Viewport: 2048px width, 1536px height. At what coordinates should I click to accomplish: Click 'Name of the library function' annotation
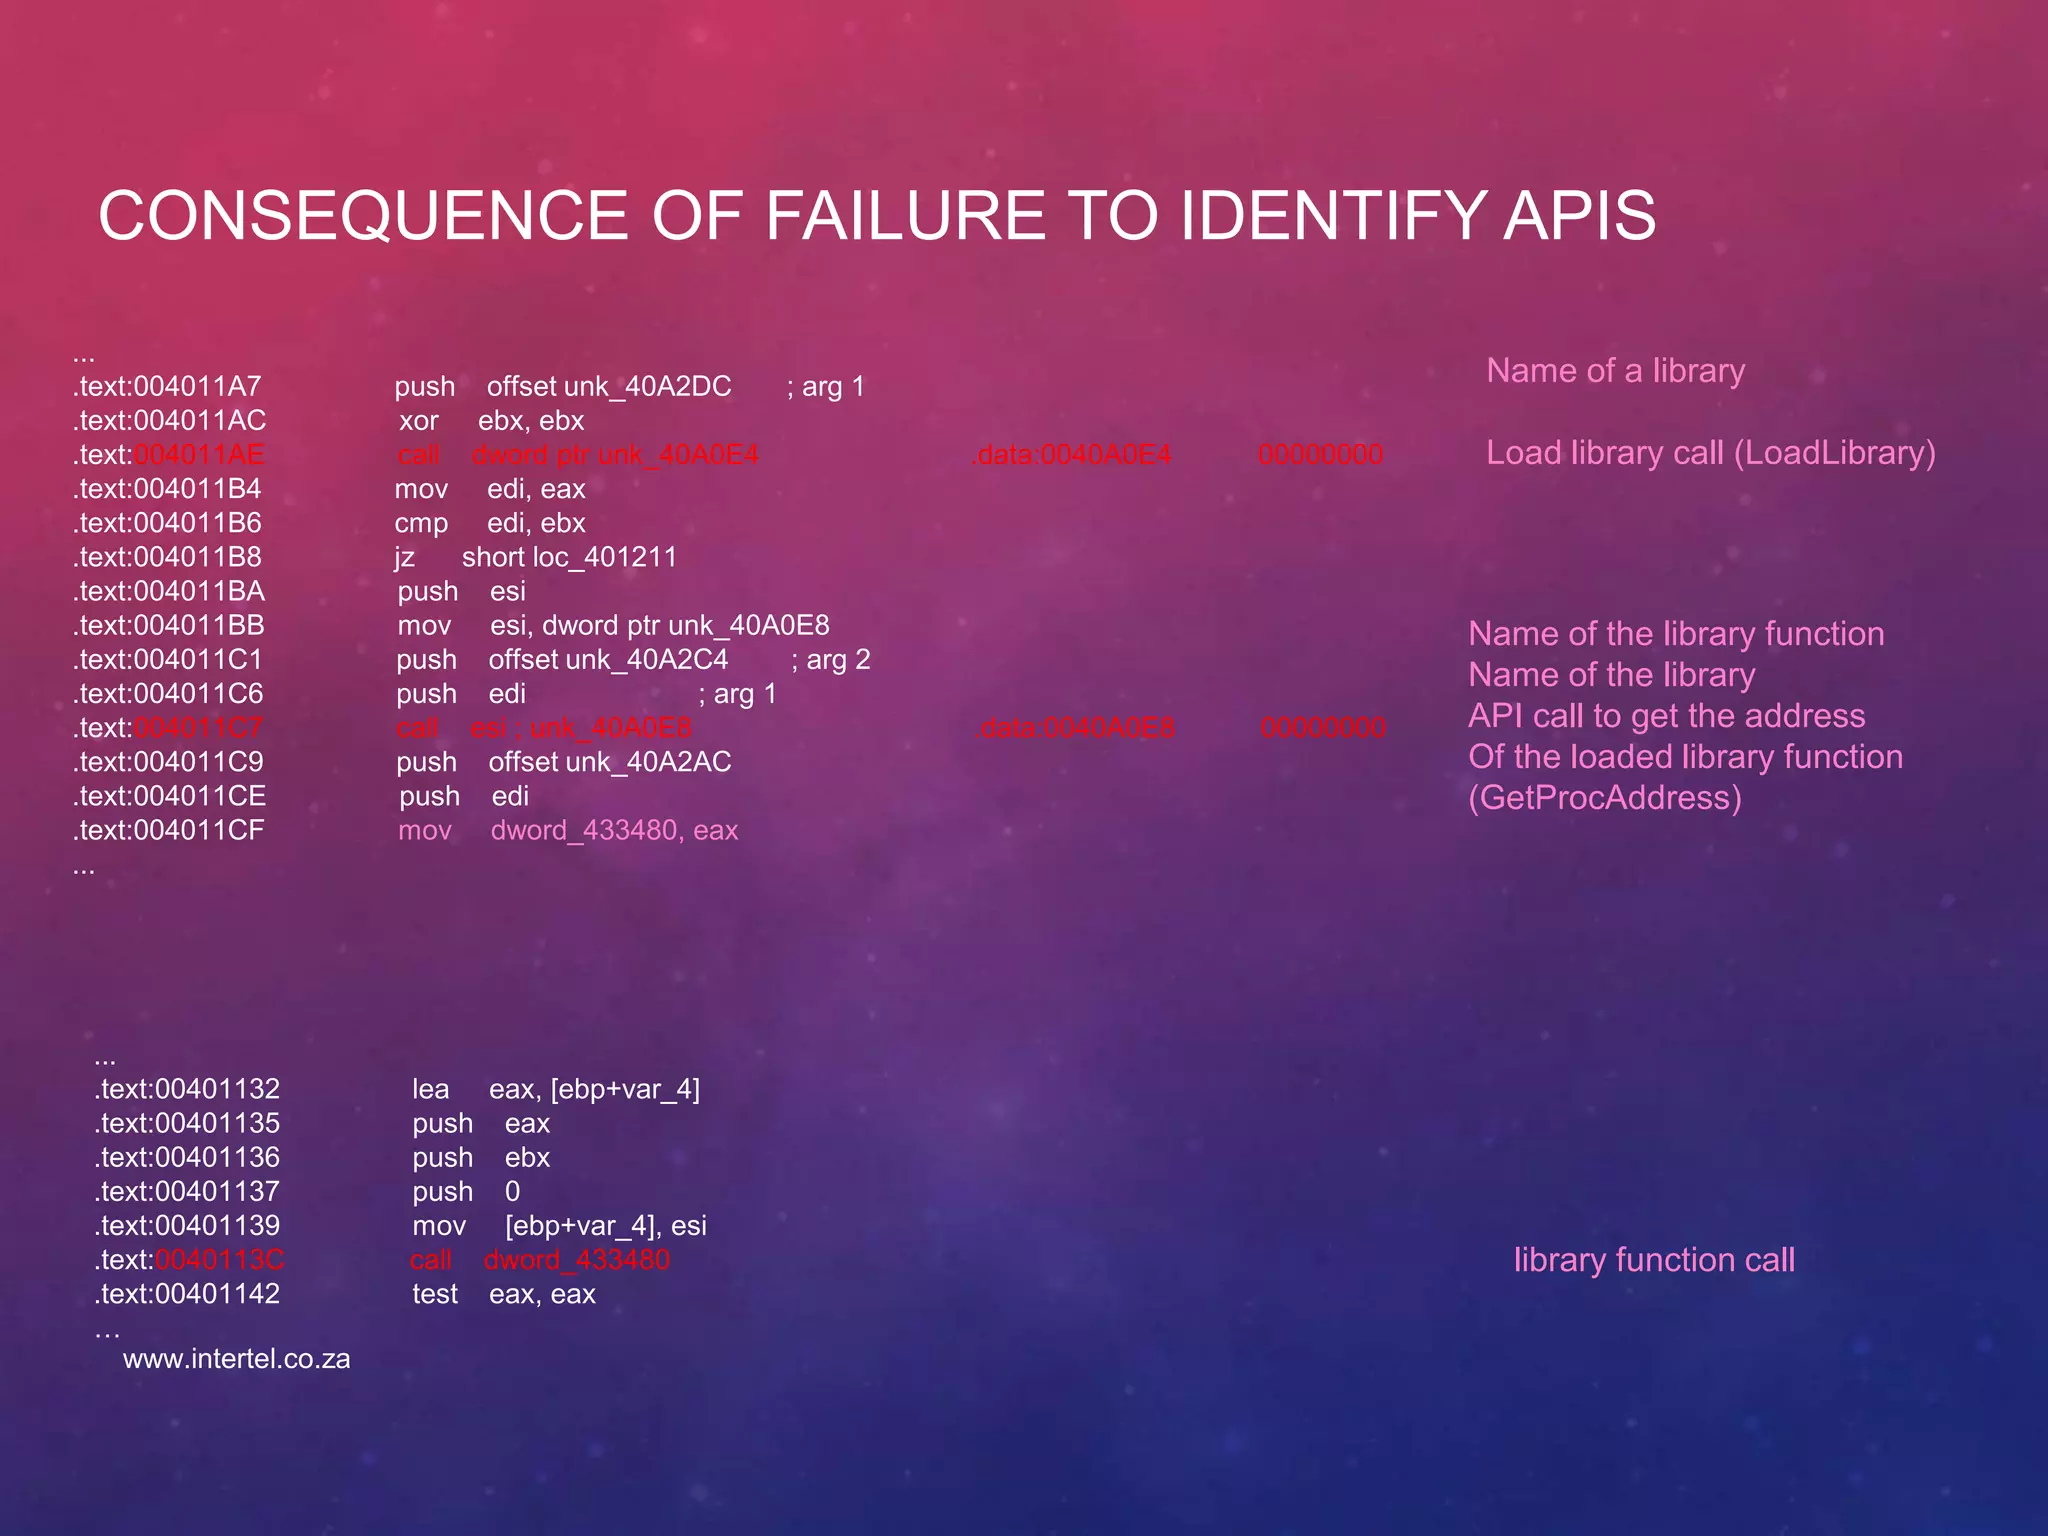click(1676, 634)
